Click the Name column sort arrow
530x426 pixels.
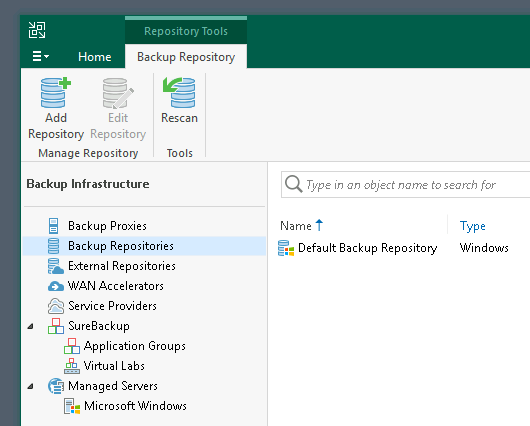[x=319, y=225]
